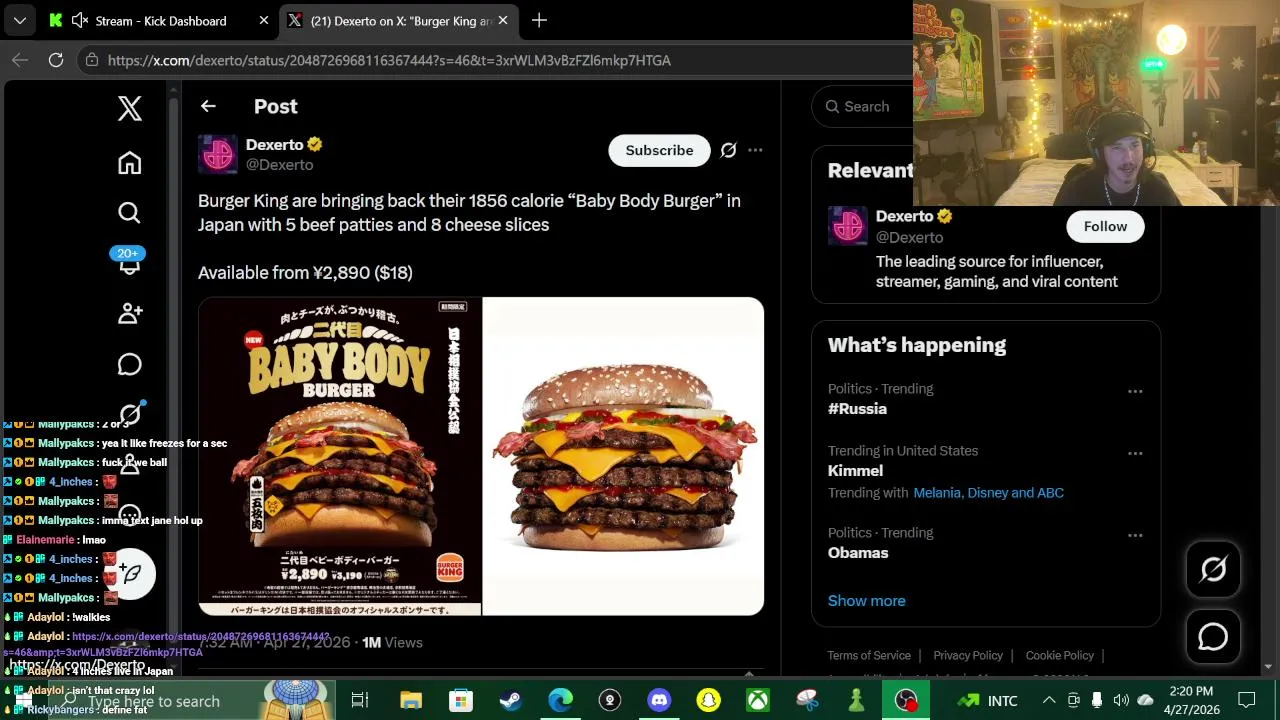Click Melania, Disney and ABC link

pos(988,492)
